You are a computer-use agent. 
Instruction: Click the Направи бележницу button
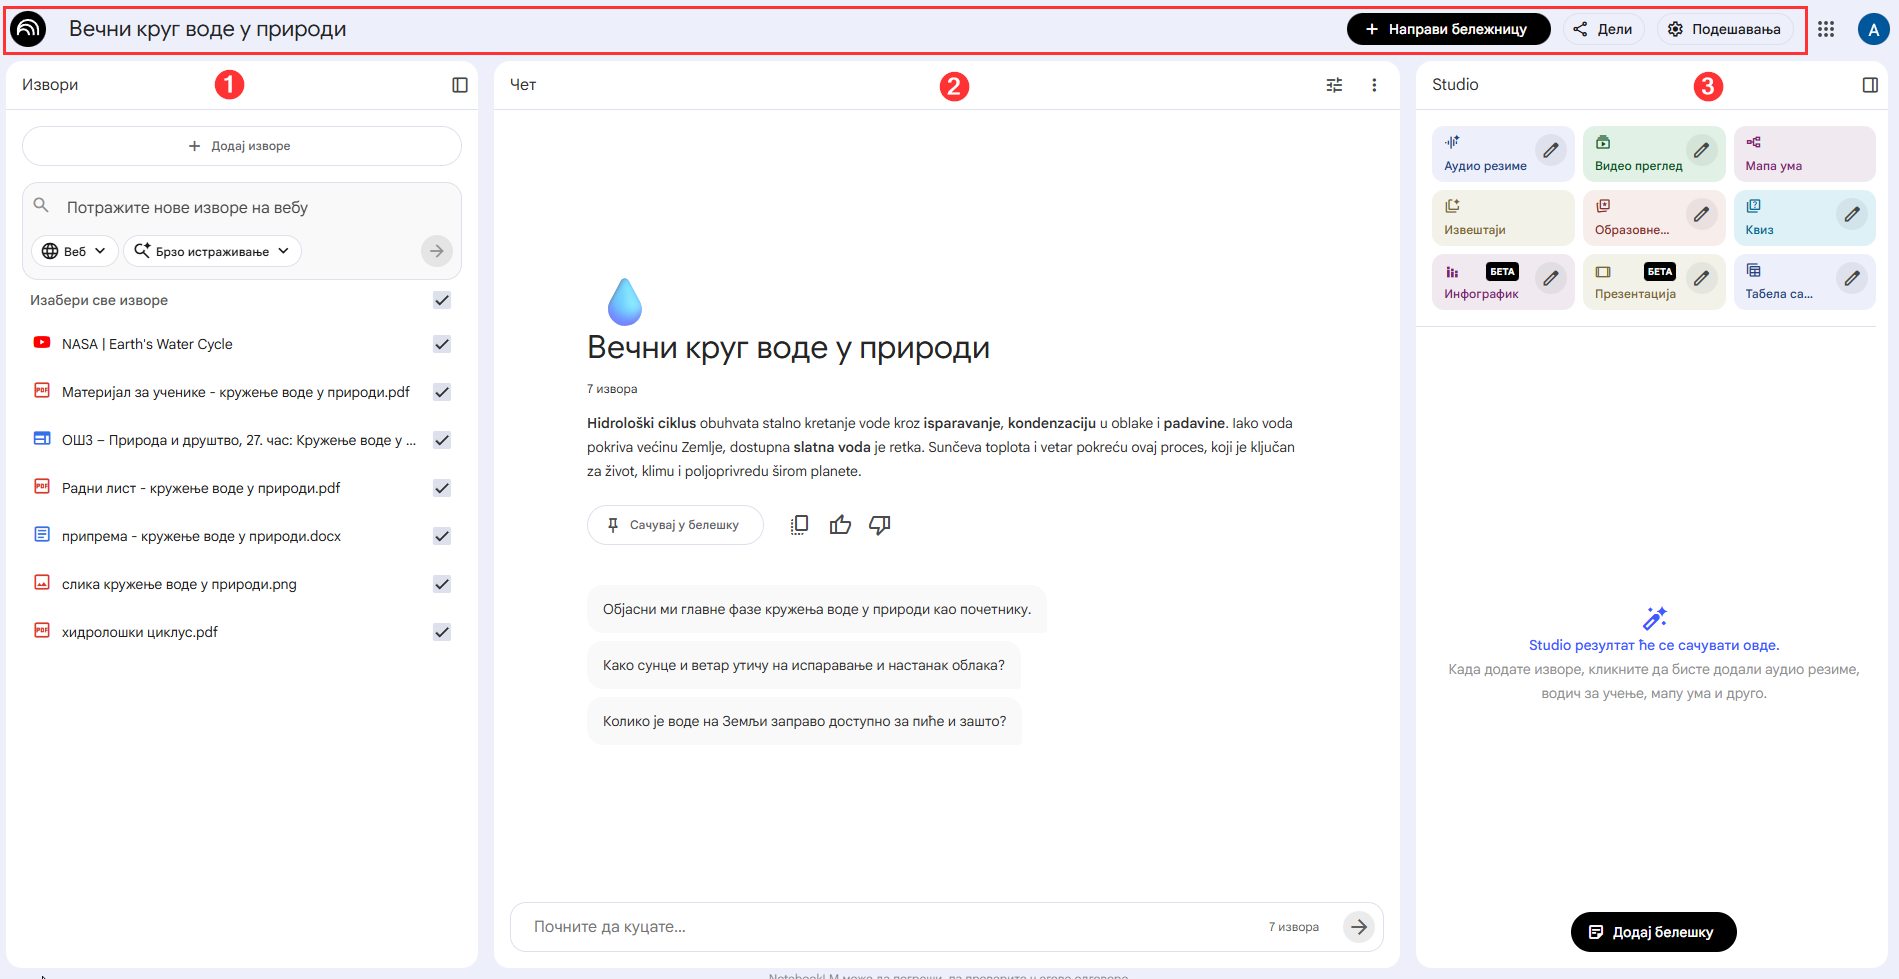(1447, 29)
